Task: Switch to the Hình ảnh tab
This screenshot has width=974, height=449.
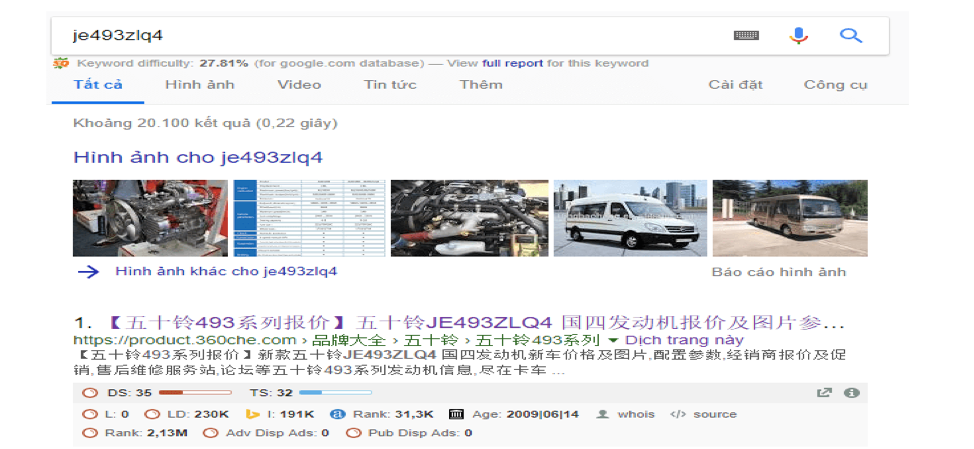Action: 200,84
